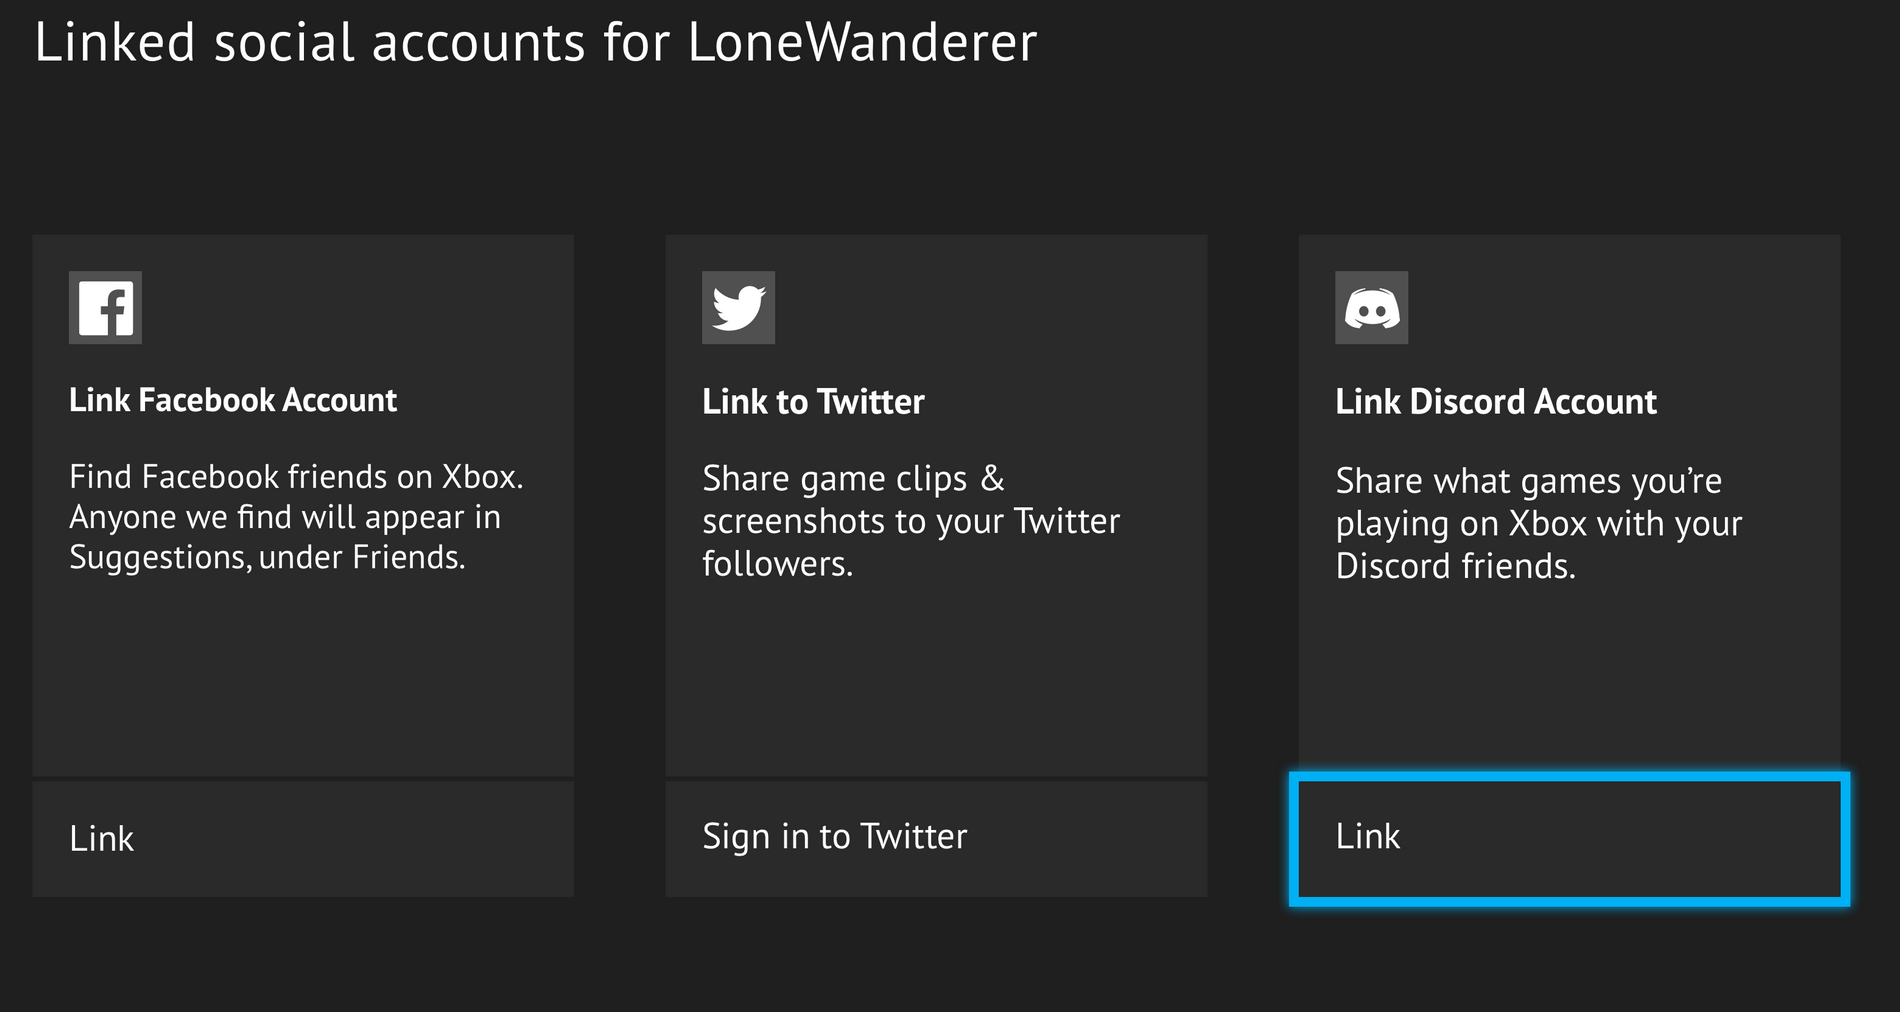Click the 'followers.' text in Twitter card
The width and height of the screenshot is (1900, 1012).
[x=777, y=564]
